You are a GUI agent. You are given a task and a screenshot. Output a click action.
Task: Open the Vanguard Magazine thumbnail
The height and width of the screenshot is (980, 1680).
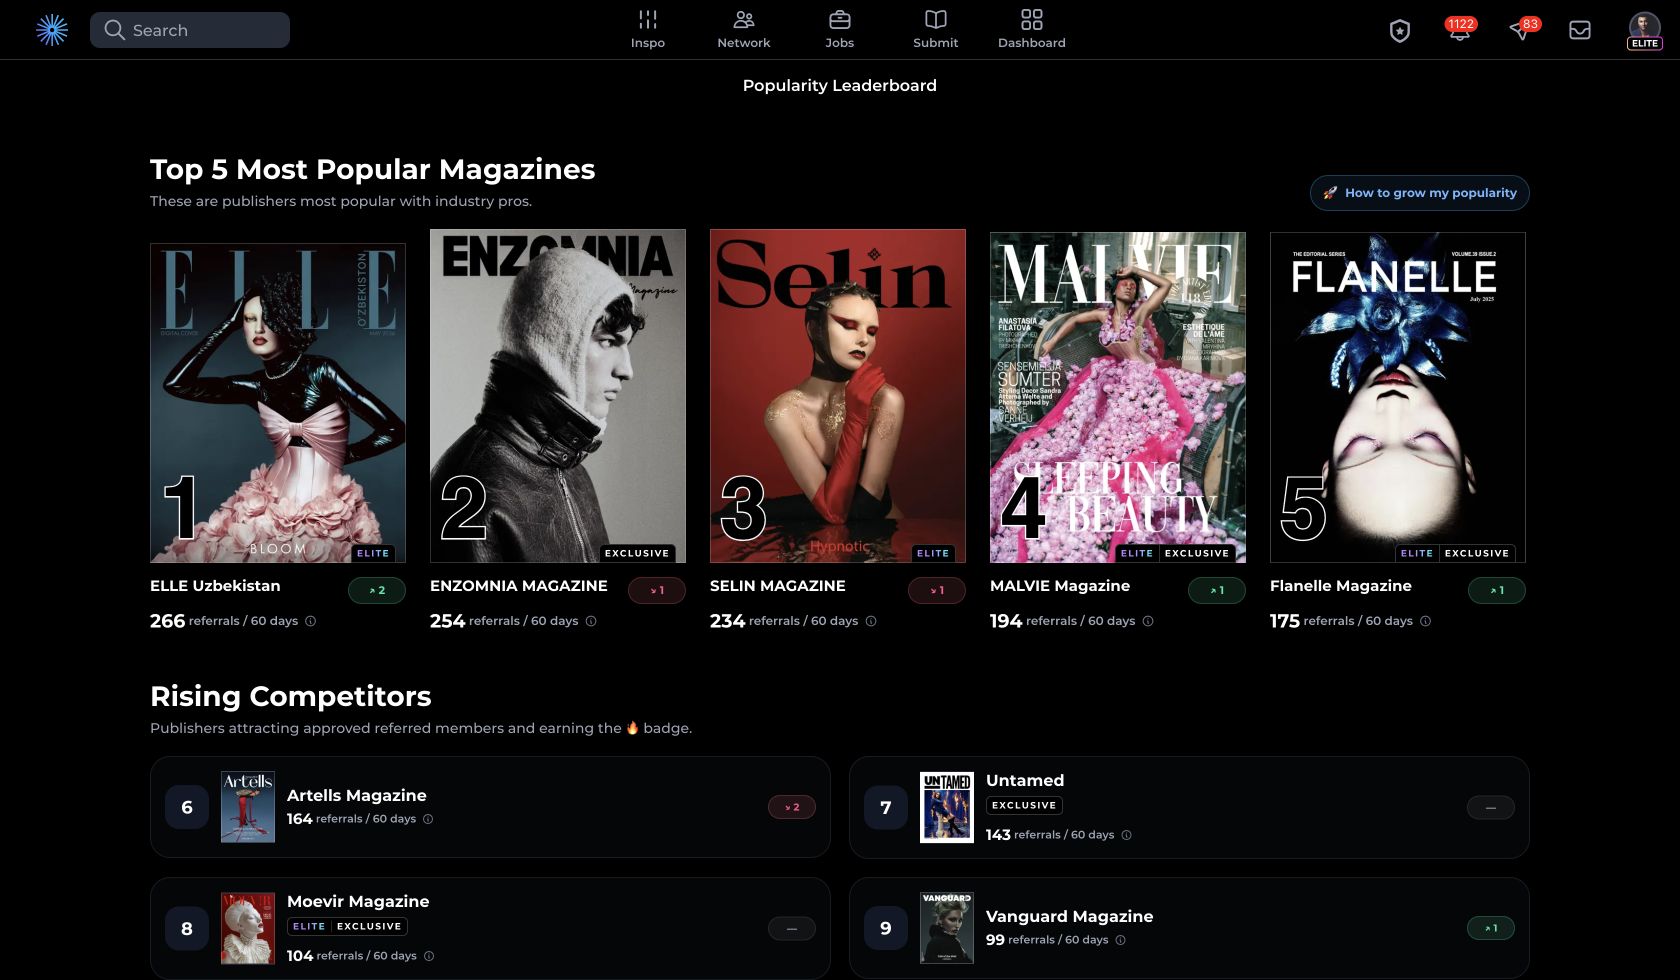(x=947, y=928)
